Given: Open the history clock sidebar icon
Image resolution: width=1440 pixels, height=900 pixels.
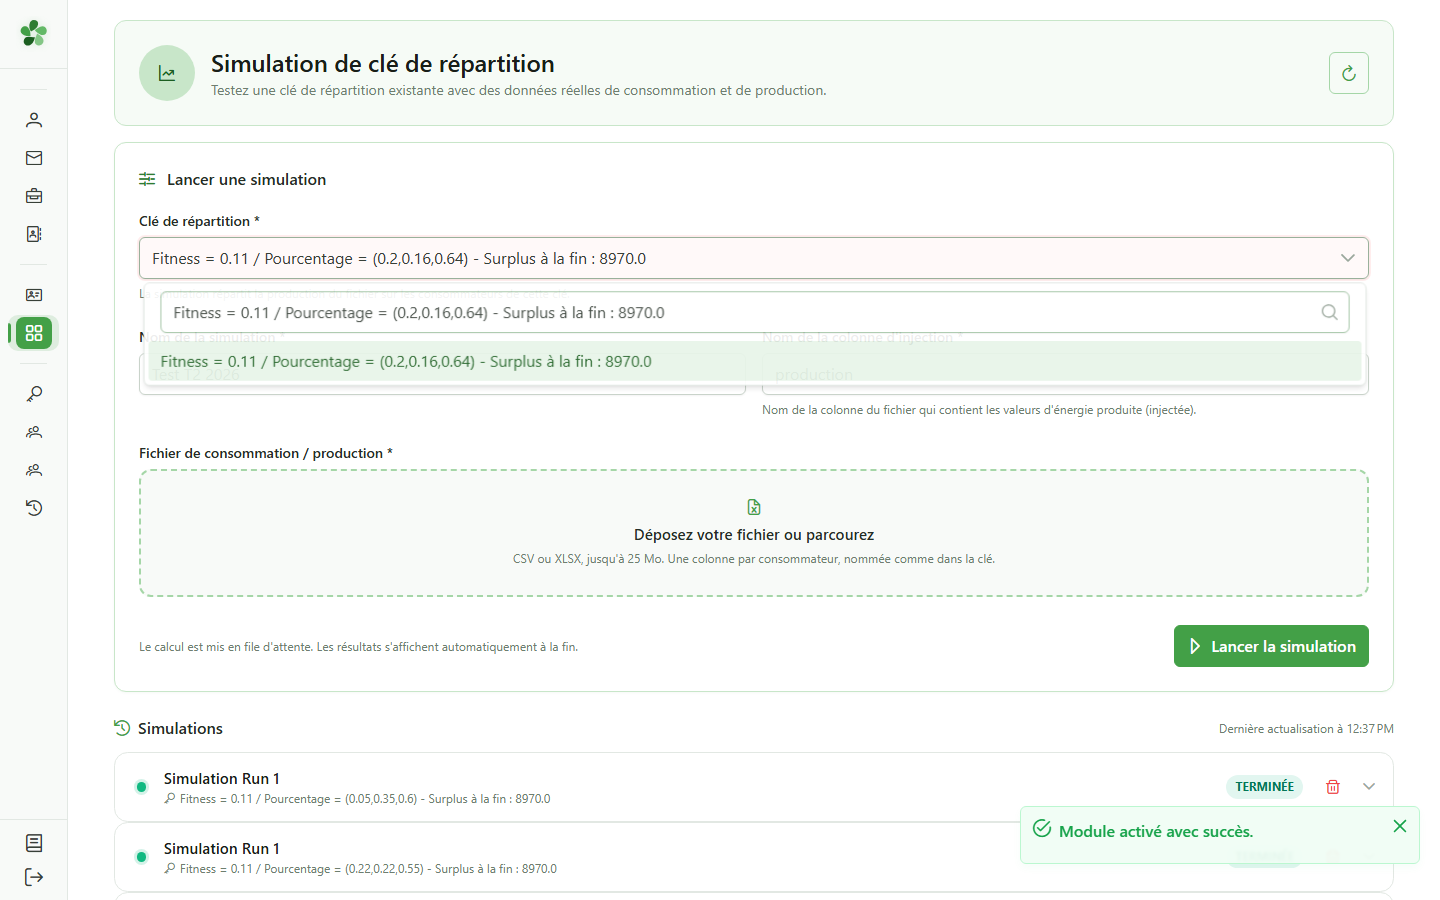Looking at the screenshot, I should click(x=34, y=508).
